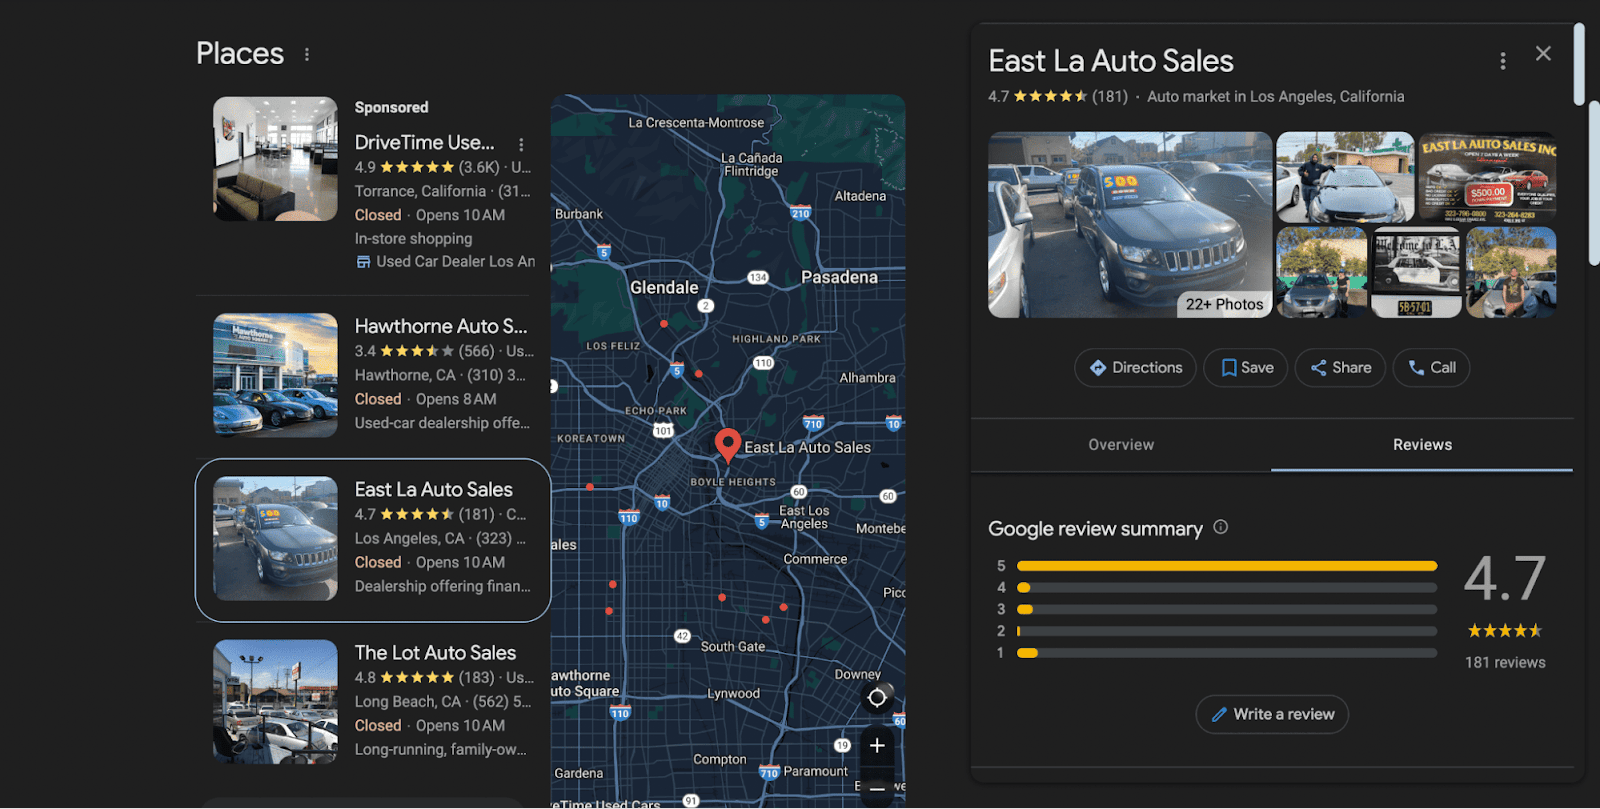Filter by 4-star rating bar

1227,588
